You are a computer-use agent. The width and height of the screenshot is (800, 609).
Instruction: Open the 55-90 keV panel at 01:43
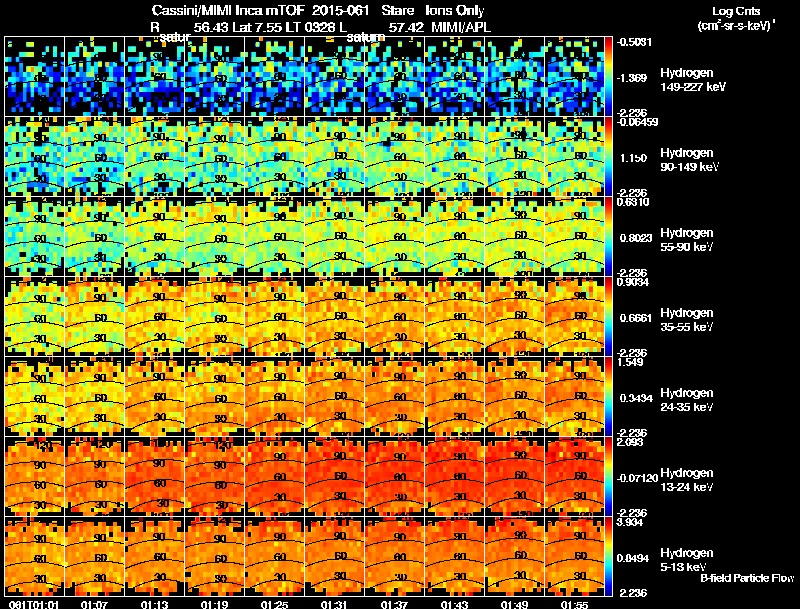point(455,237)
